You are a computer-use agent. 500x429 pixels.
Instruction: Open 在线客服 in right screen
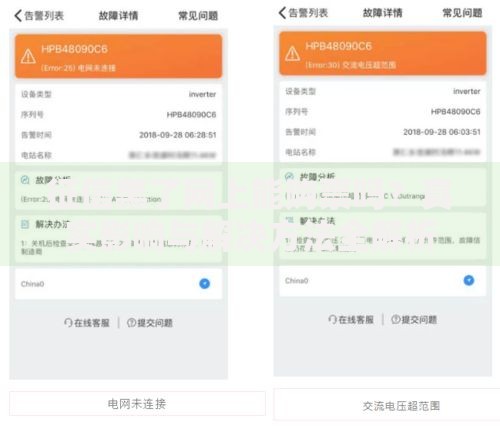pyautogui.click(x=351, y=320)
